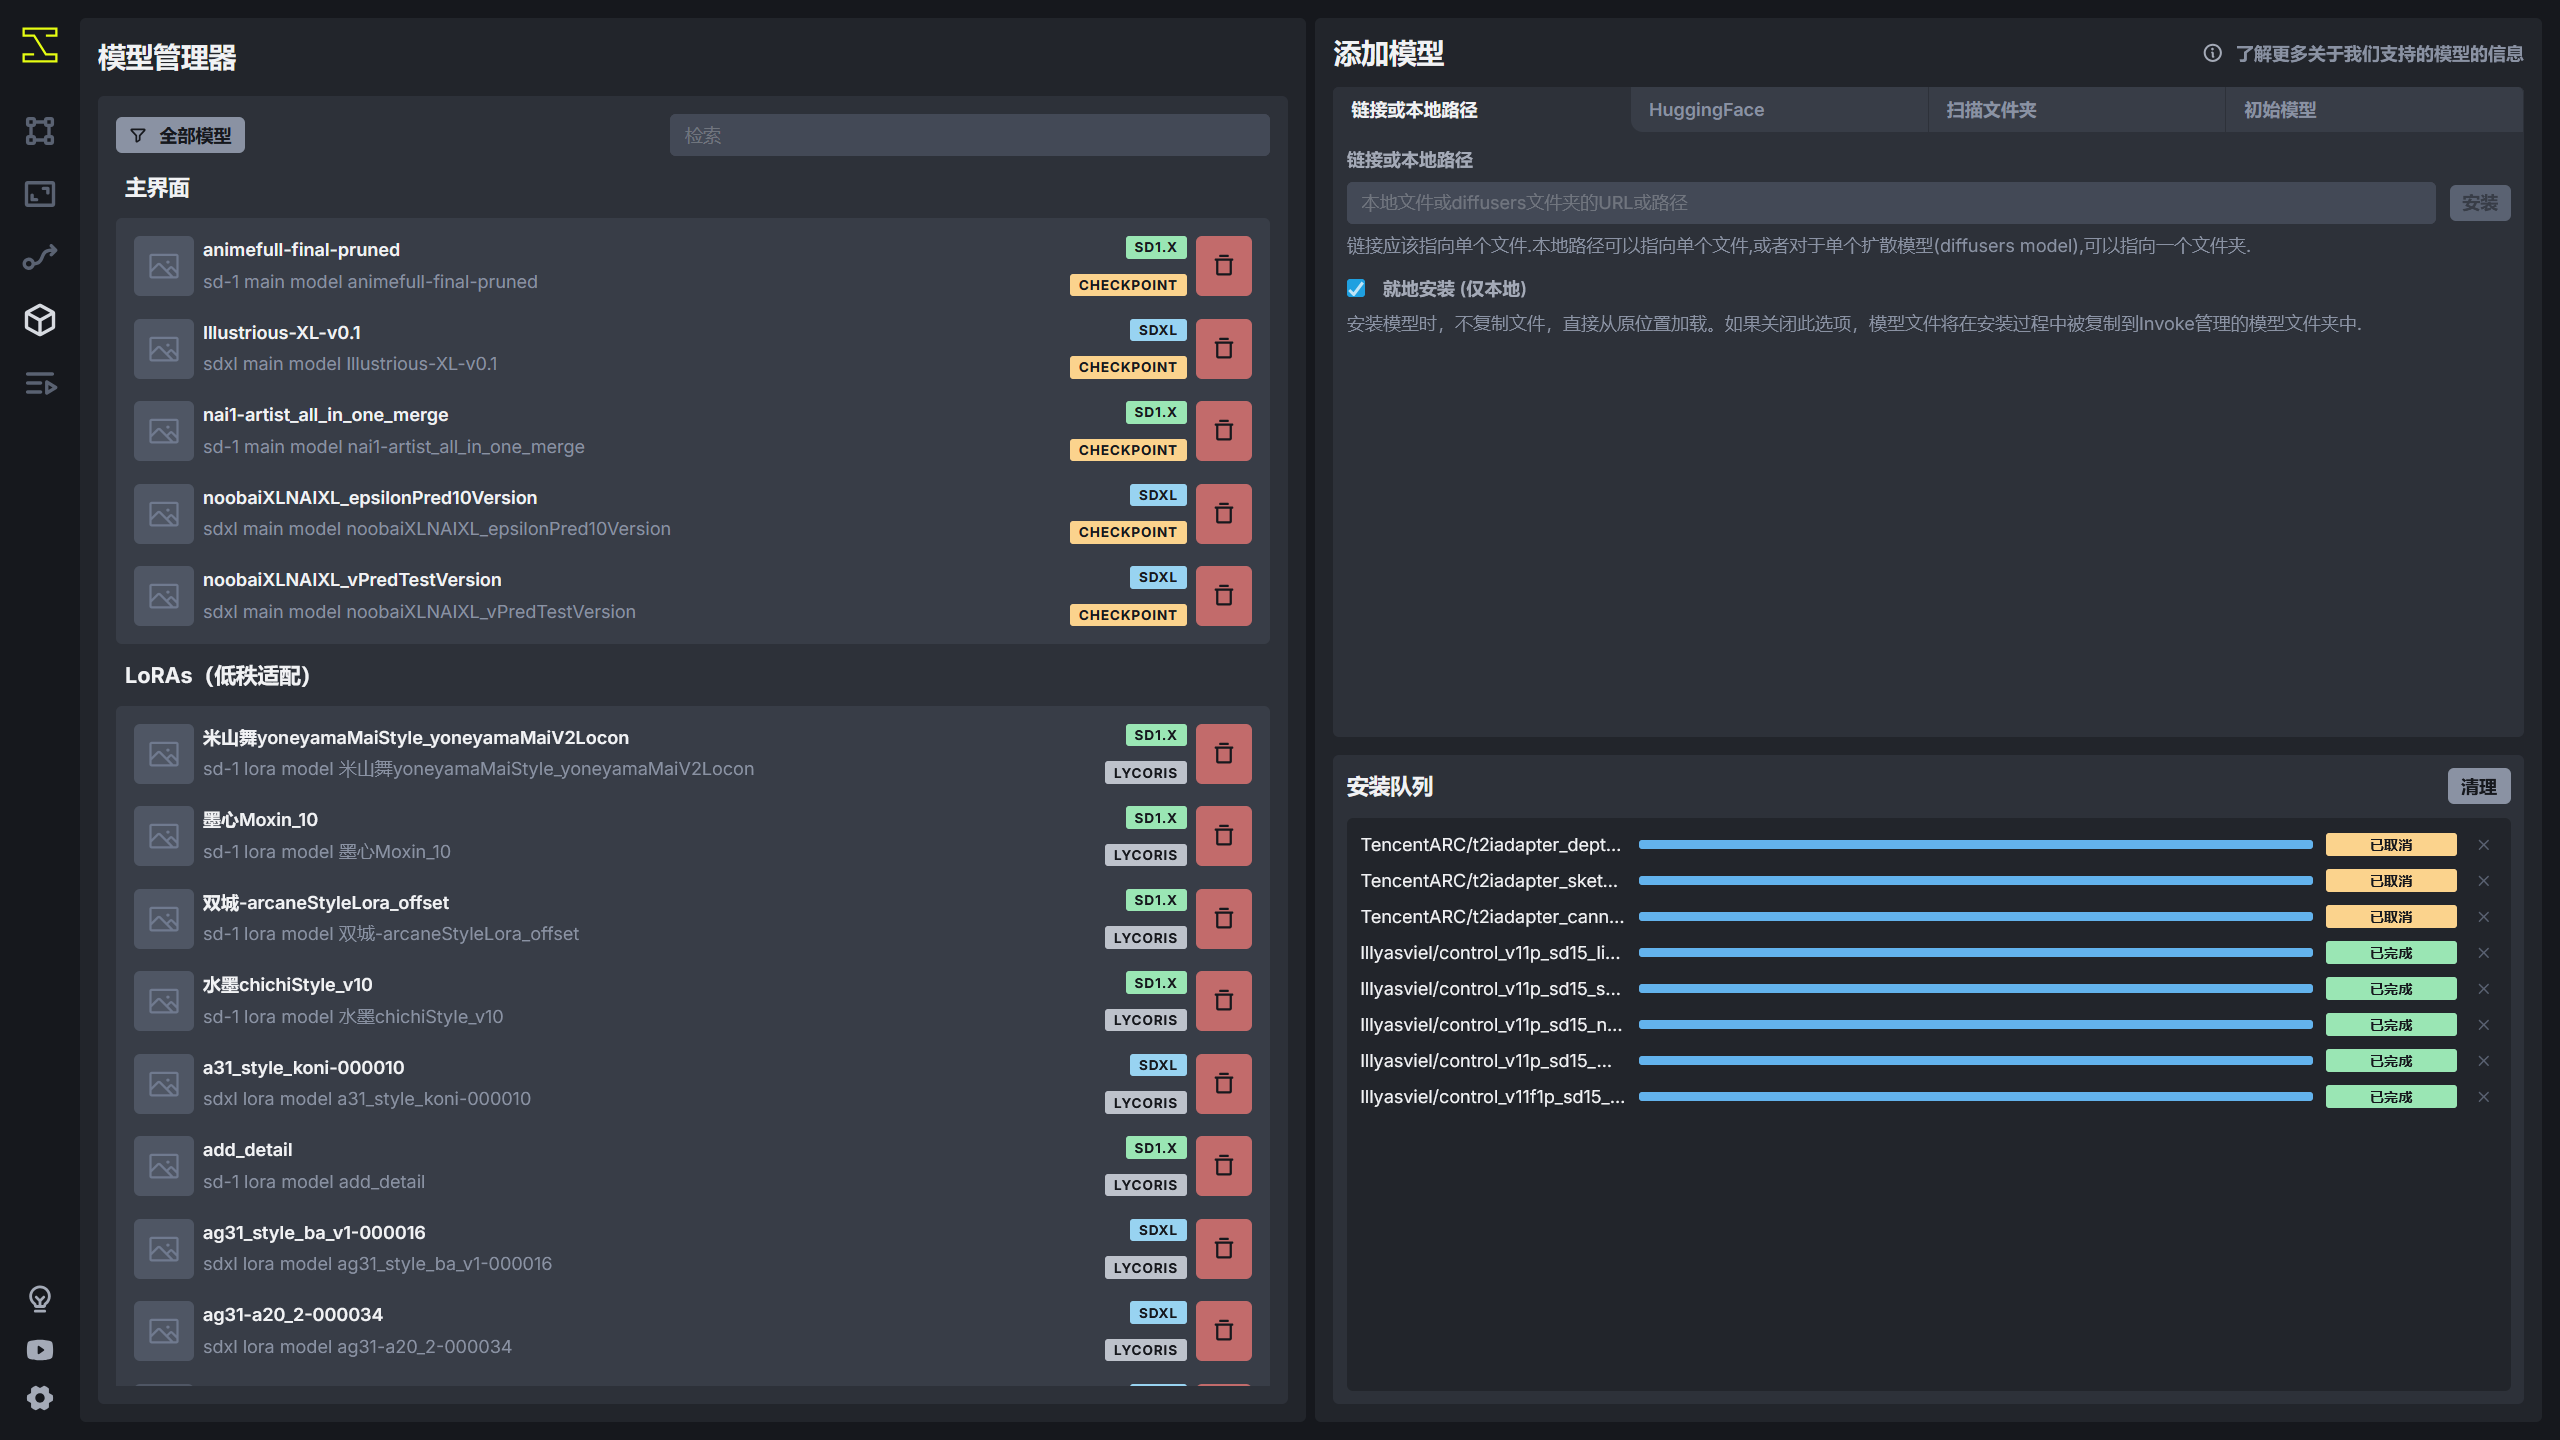Screen dimensions: 2560x1440
Task: Open the lightbulb resources icon in sidebar
Action: 39,1299
